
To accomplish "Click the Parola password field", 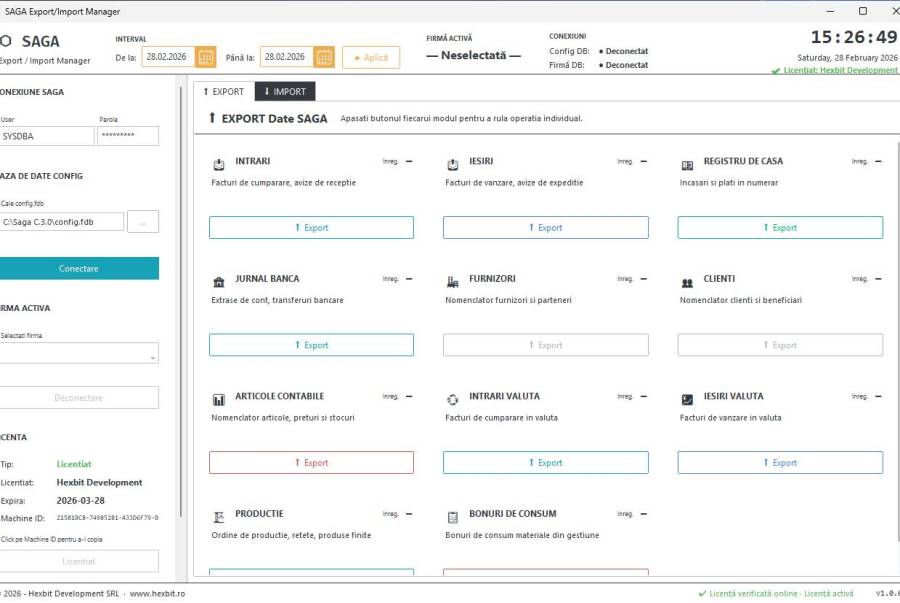I will [128, 135].
